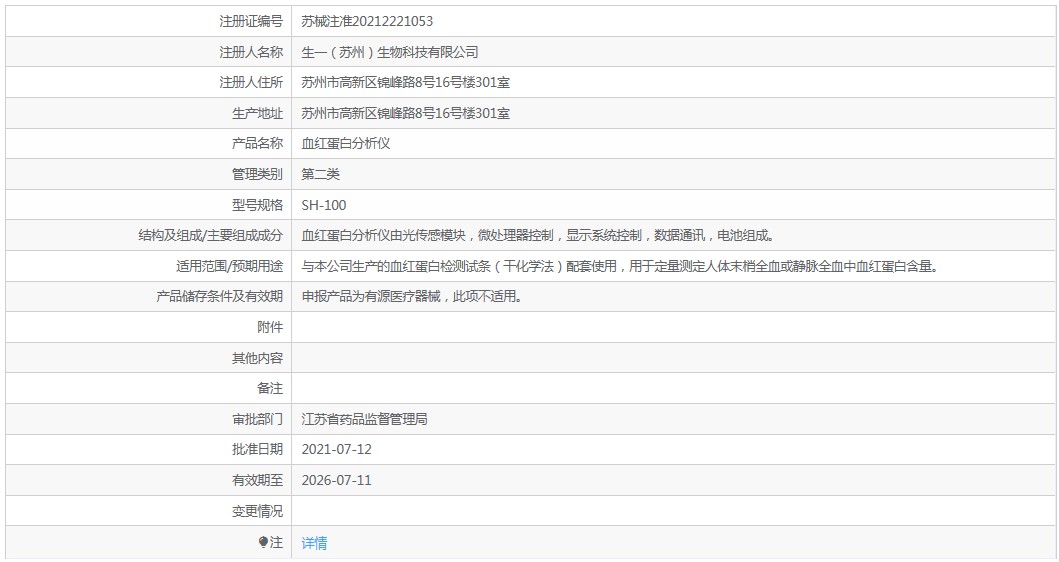Select registration number 苏械注准20212221053
The width and height of the screenshot is (1059, 562).
coord(367,21)
